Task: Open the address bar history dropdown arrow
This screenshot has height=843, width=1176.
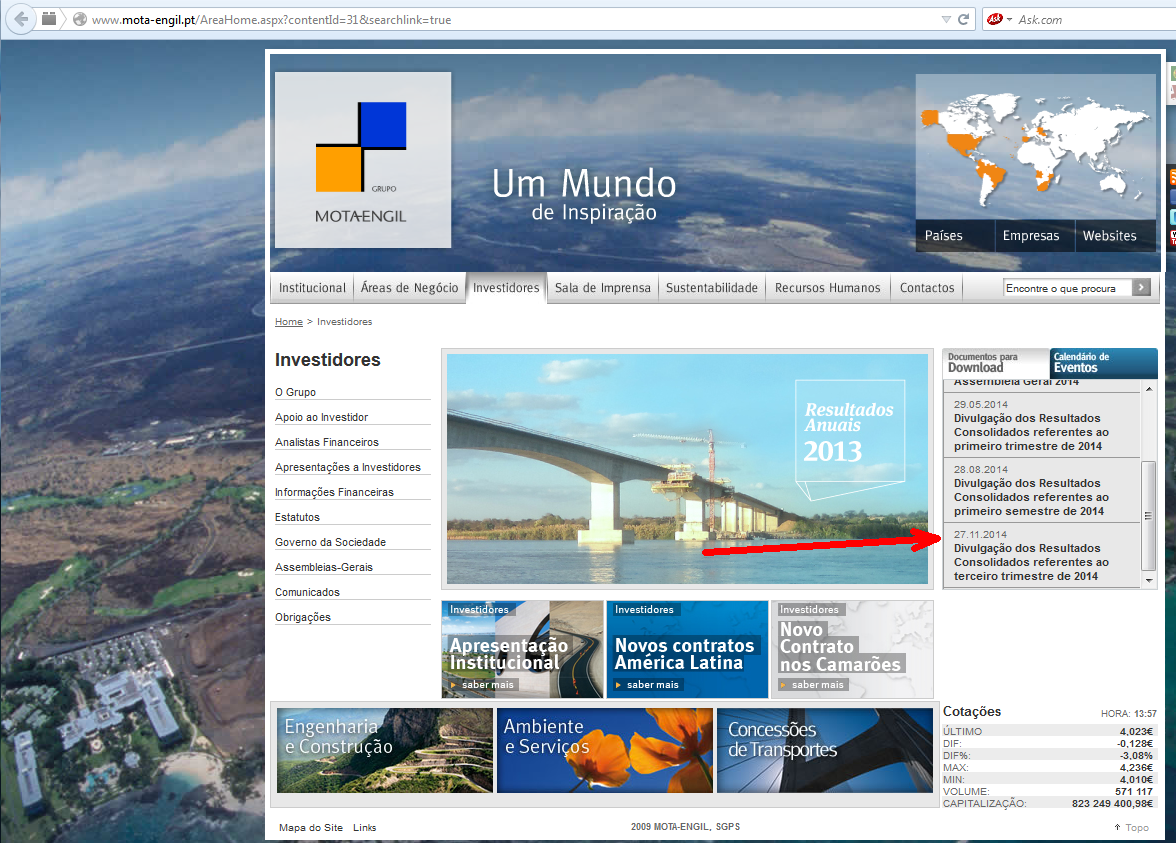Action: tap(946, 20)
